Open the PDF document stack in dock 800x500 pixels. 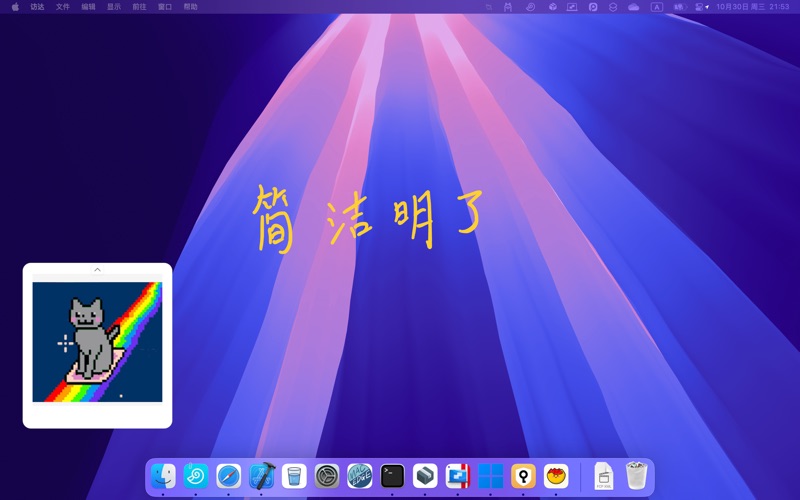[x=604, y=476]
